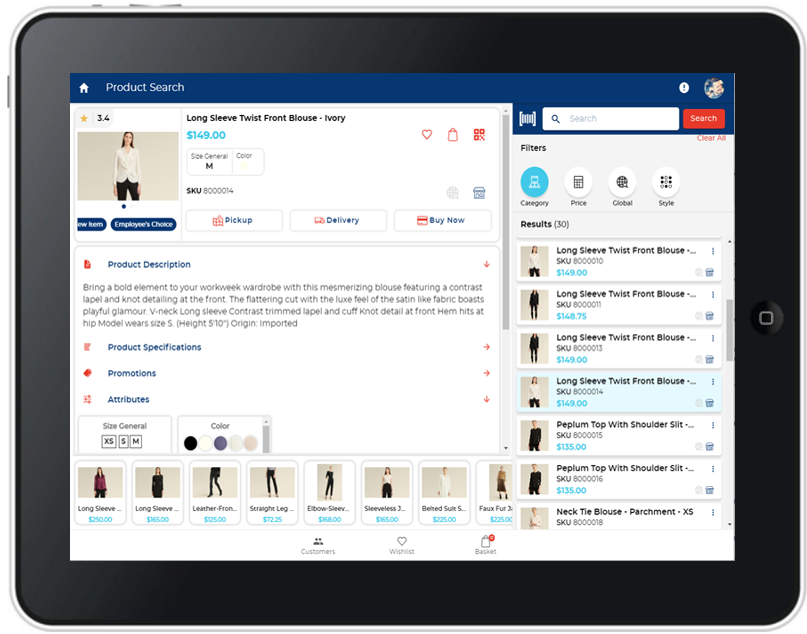Collapse the Attributes section

486,399
